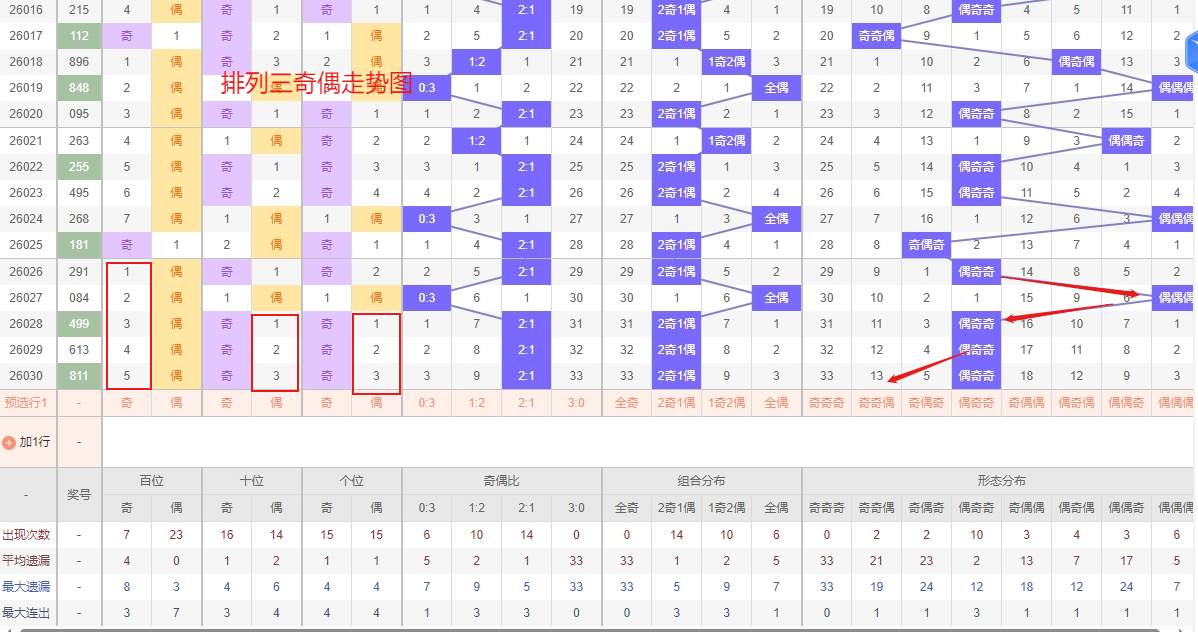The height and width of the screenshot is (632, 1198).
Task: Toggle 奇奇奇 in the 预选行1 row
Action: (827, 403)
